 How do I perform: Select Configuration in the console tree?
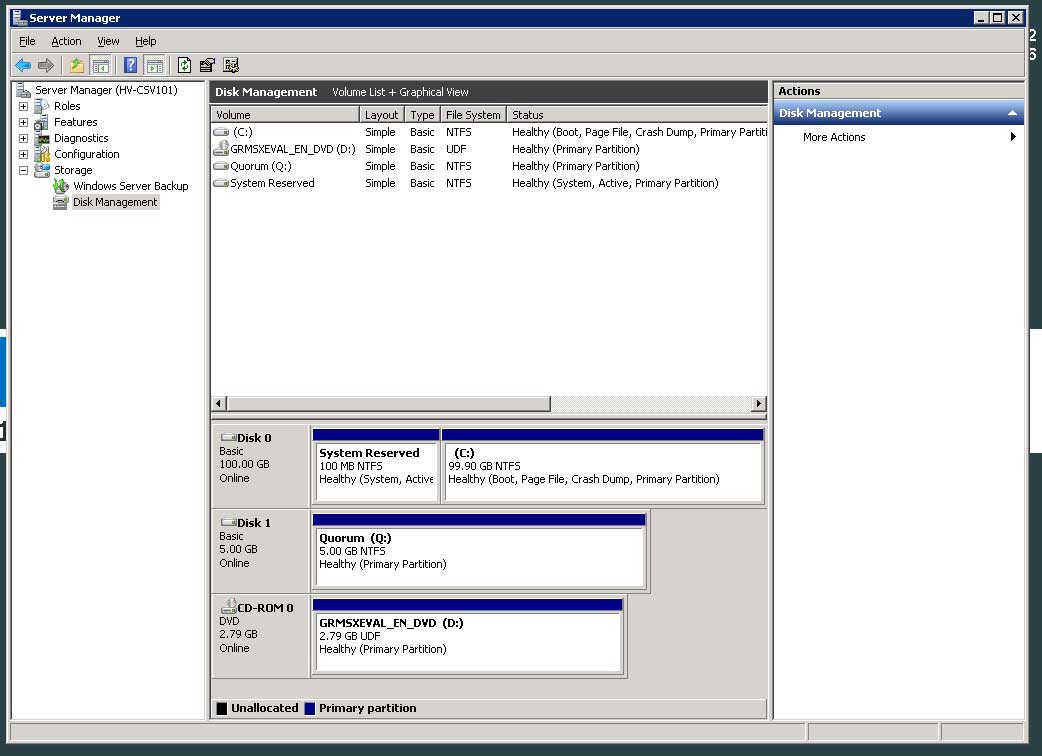coord(86,153)
